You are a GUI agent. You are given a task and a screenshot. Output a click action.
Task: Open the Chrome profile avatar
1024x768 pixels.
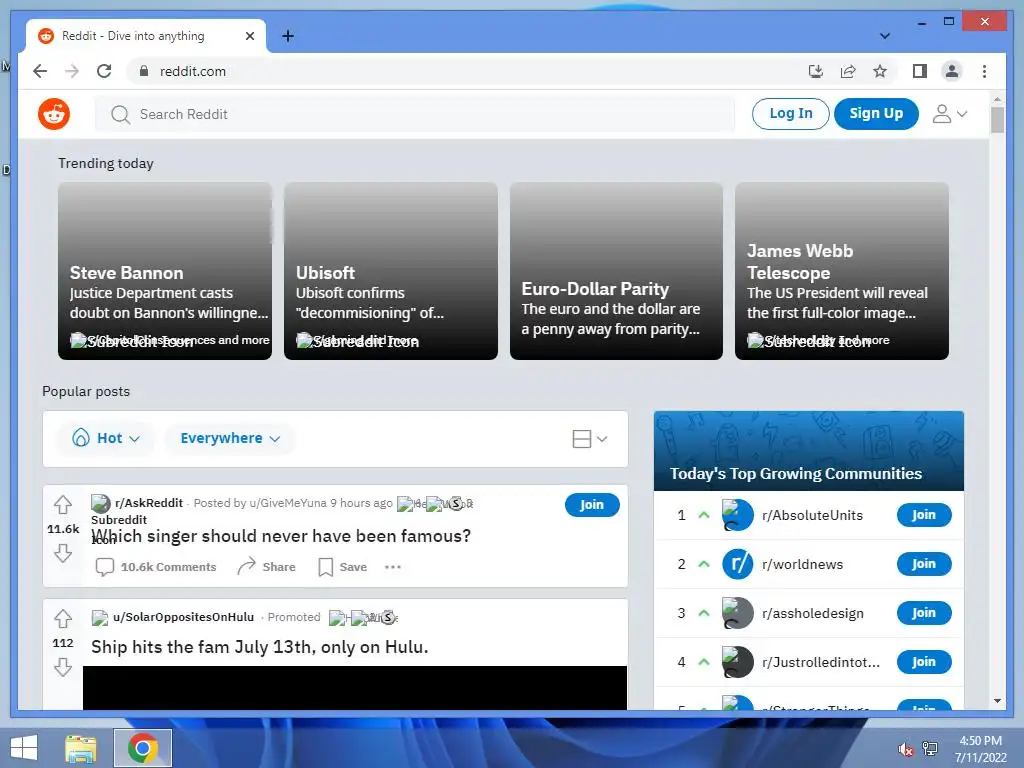(952, 71)
